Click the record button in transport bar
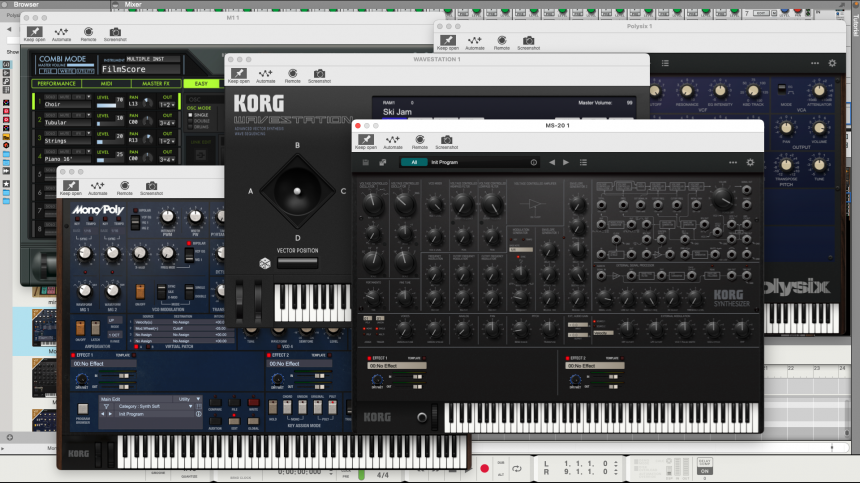Screen dimensions: 860x483 [484, 468]
